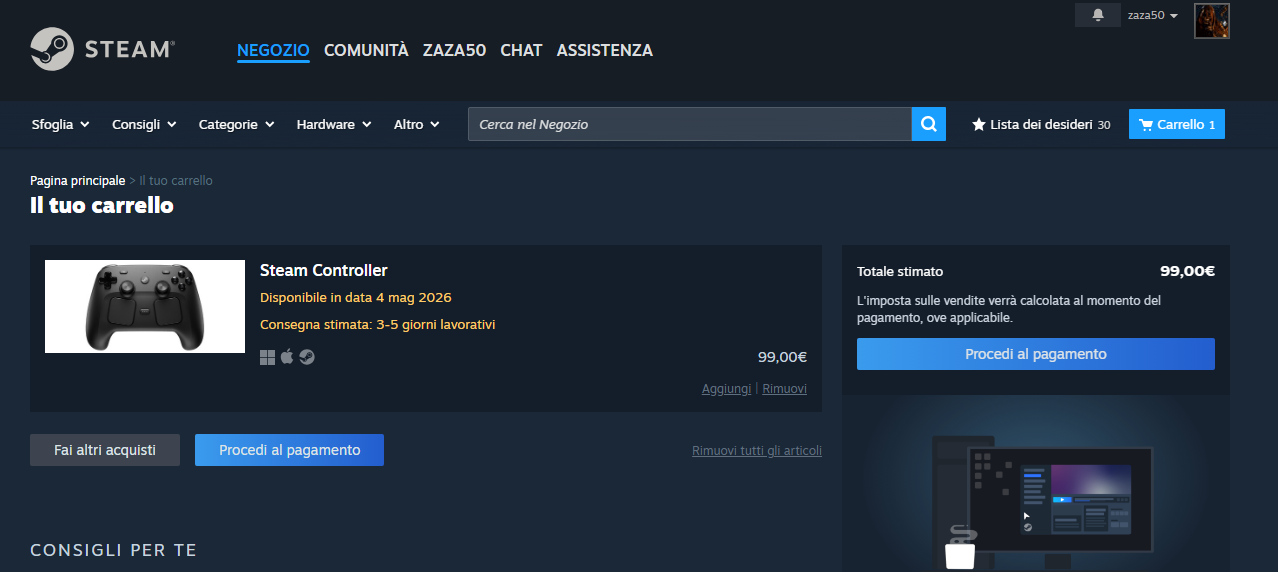Open Lista dei desideri

pyautogui.click(x=1041, y=125)
